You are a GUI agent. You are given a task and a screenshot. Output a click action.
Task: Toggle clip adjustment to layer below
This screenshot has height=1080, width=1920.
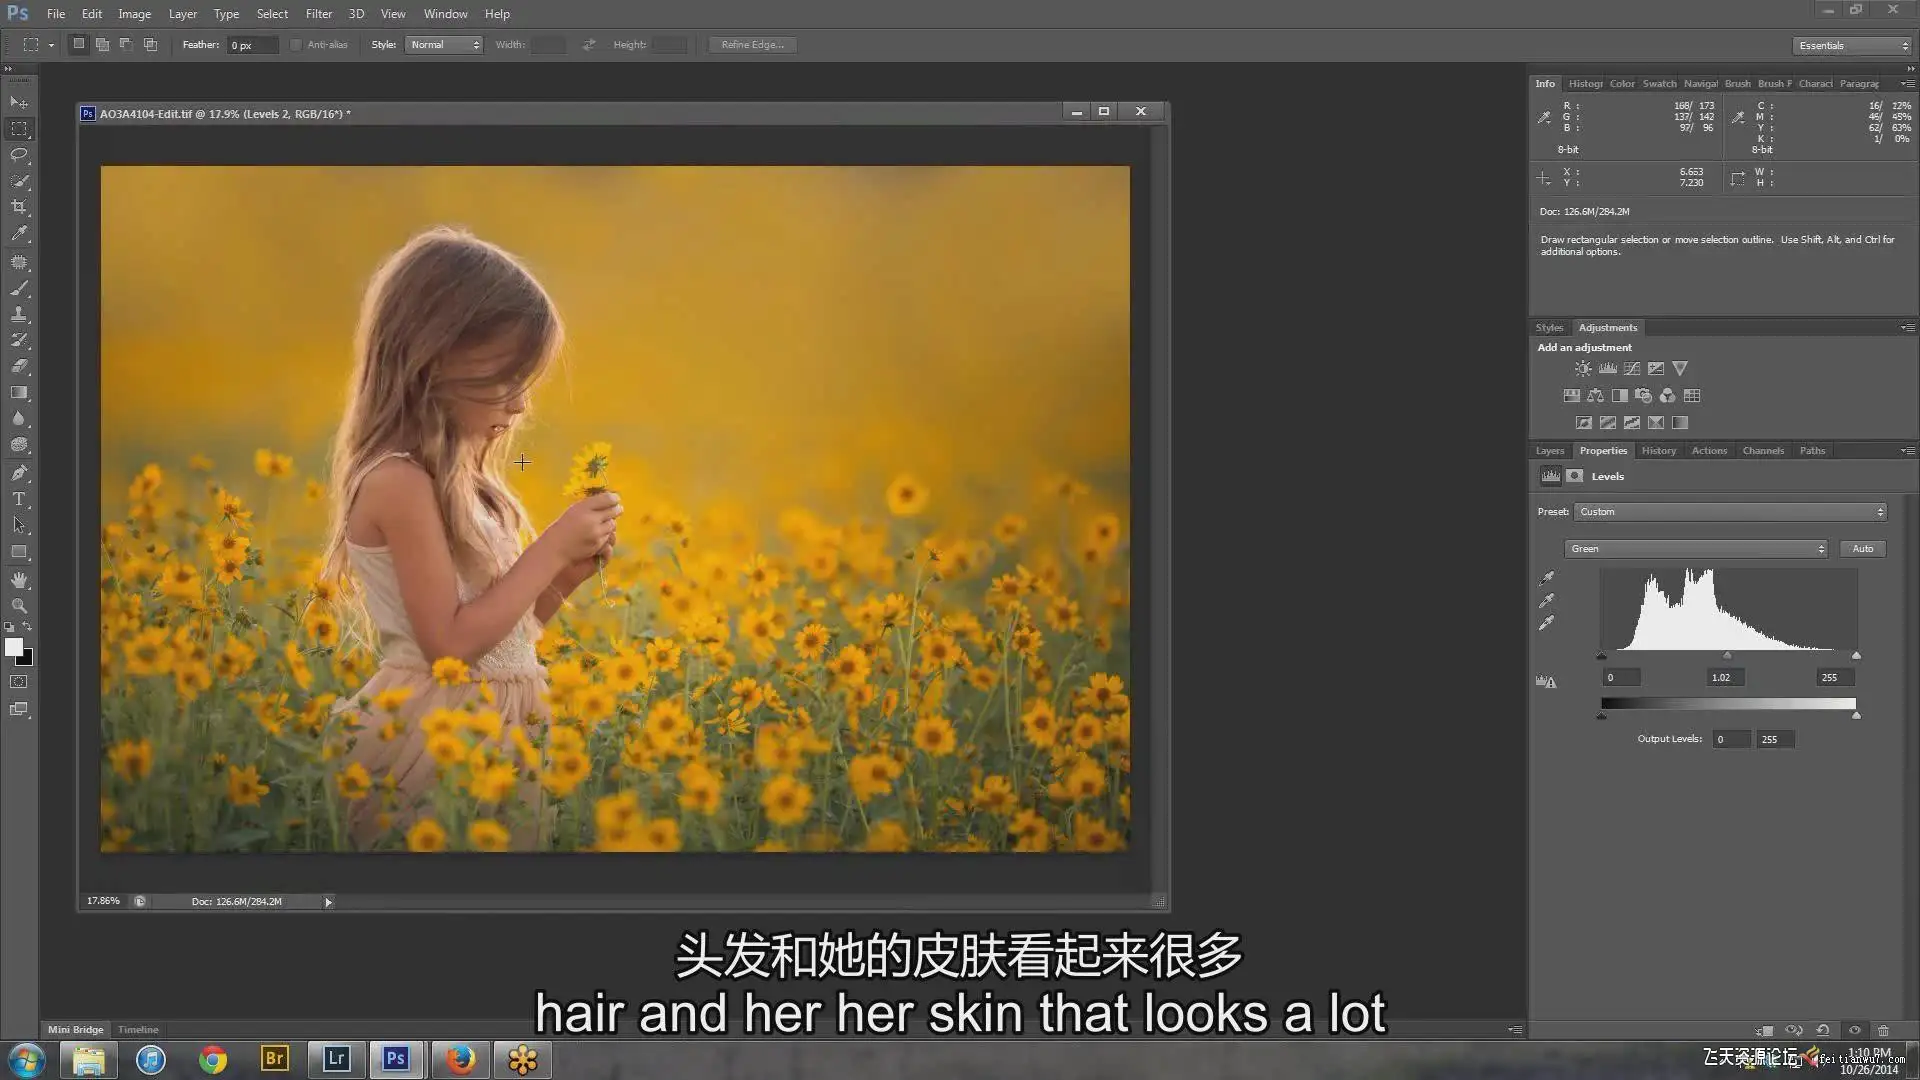[x=1765, y=1030]
